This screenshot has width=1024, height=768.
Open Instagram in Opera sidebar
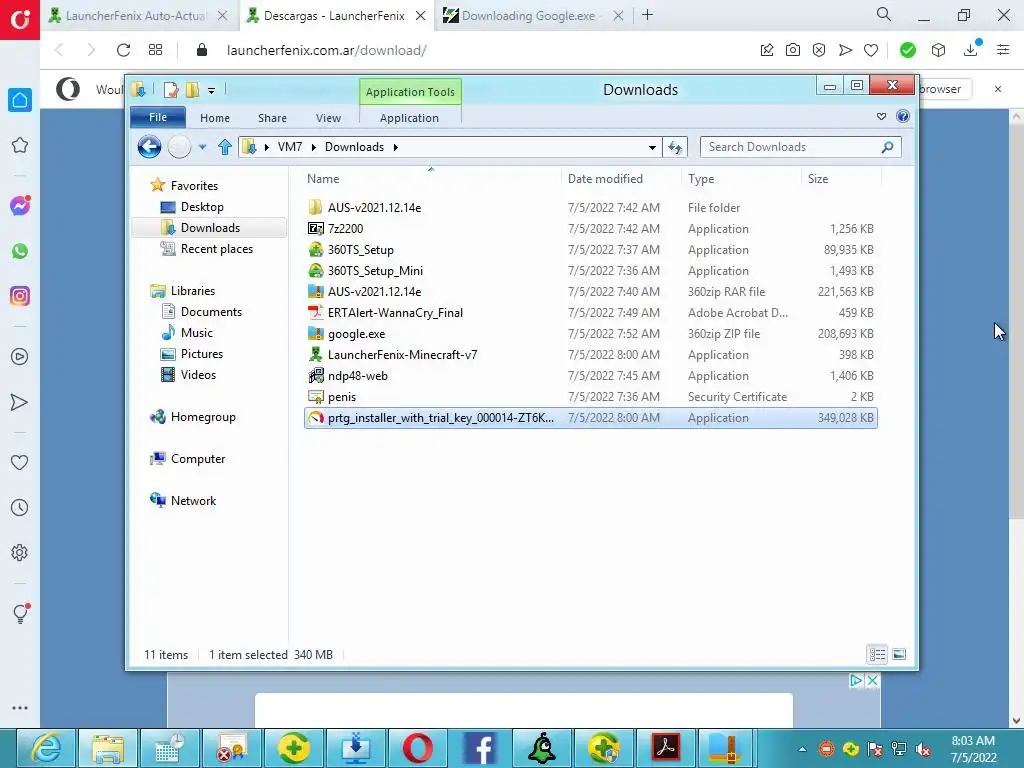20,296
